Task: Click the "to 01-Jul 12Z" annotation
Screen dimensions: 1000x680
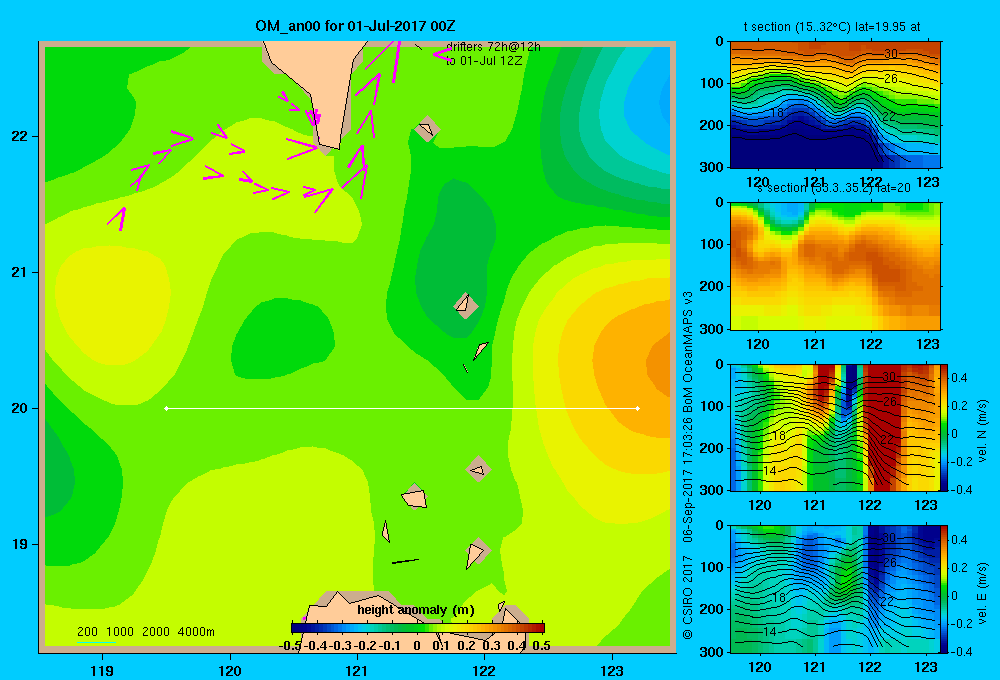Action: [x=483, y=61]
